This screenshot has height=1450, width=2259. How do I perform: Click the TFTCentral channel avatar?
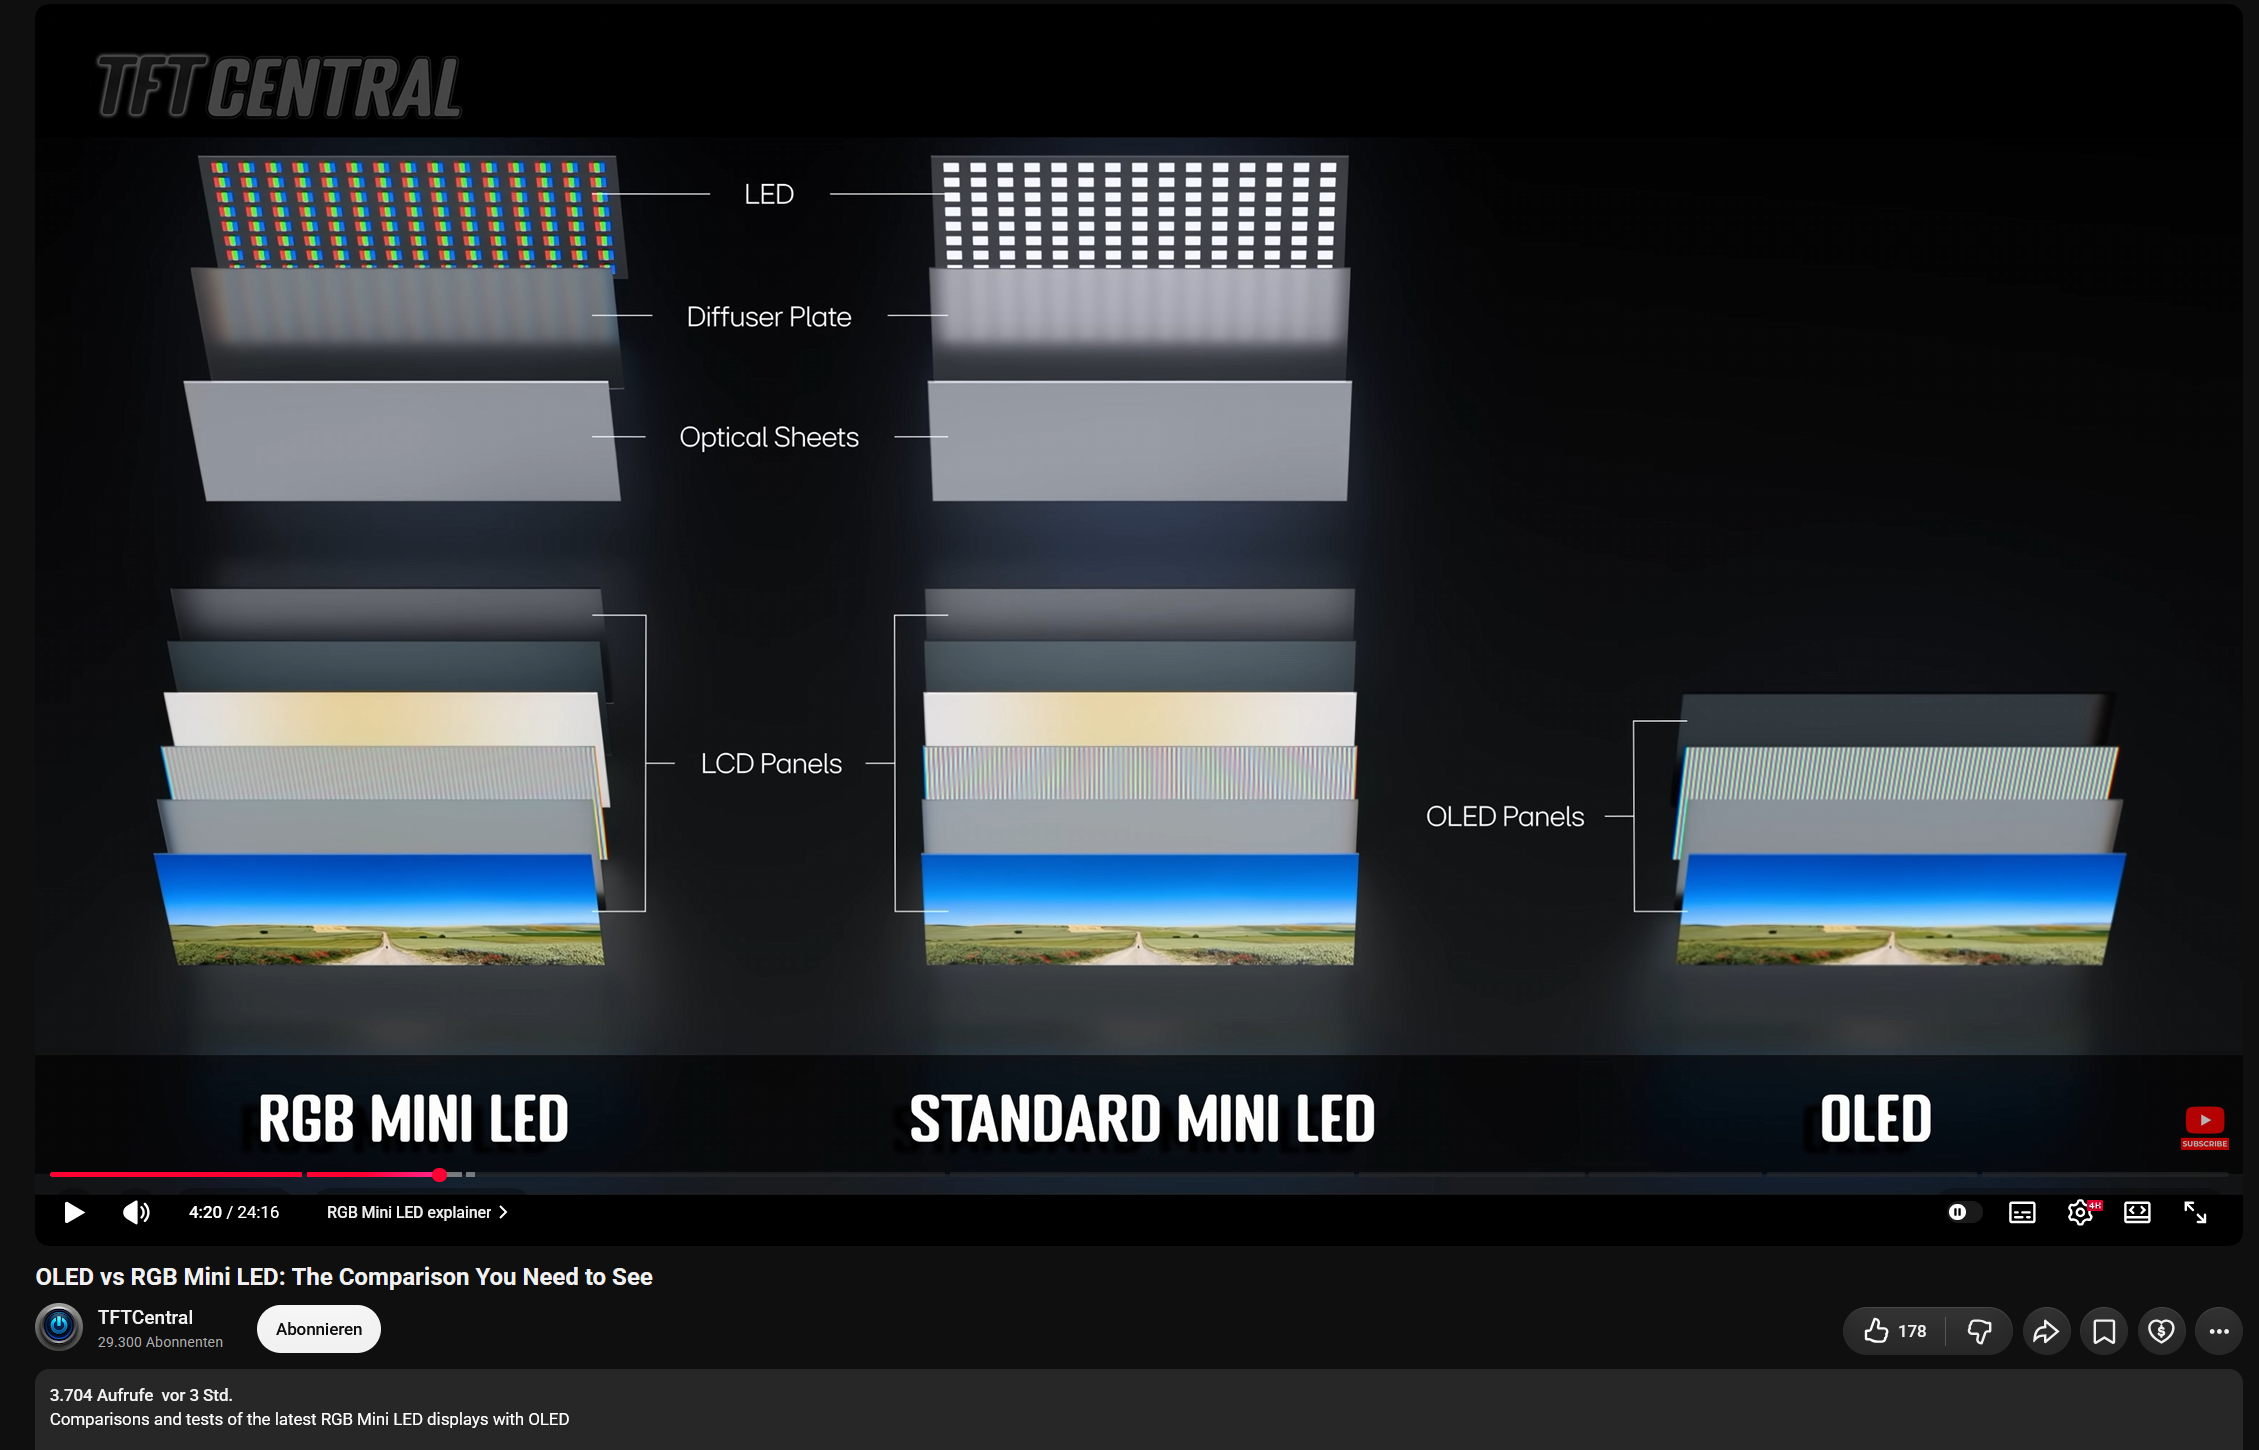pyautogui.click(x=59, y=1328)
